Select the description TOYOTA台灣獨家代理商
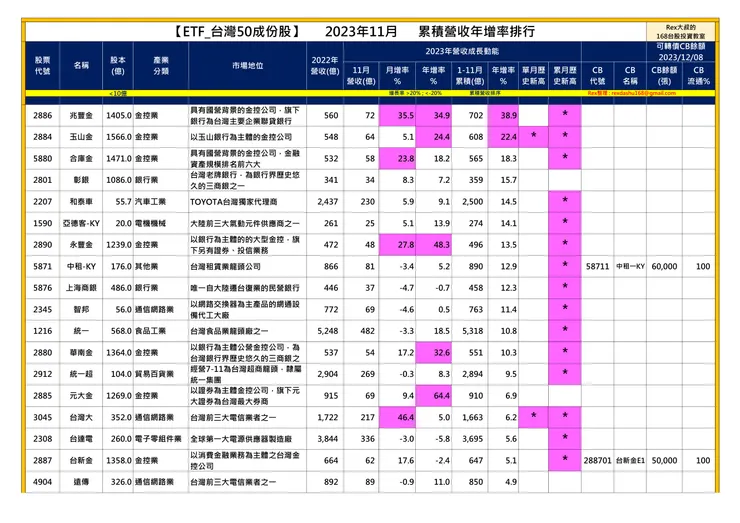 pyautogui.click(x=234, y=202)
